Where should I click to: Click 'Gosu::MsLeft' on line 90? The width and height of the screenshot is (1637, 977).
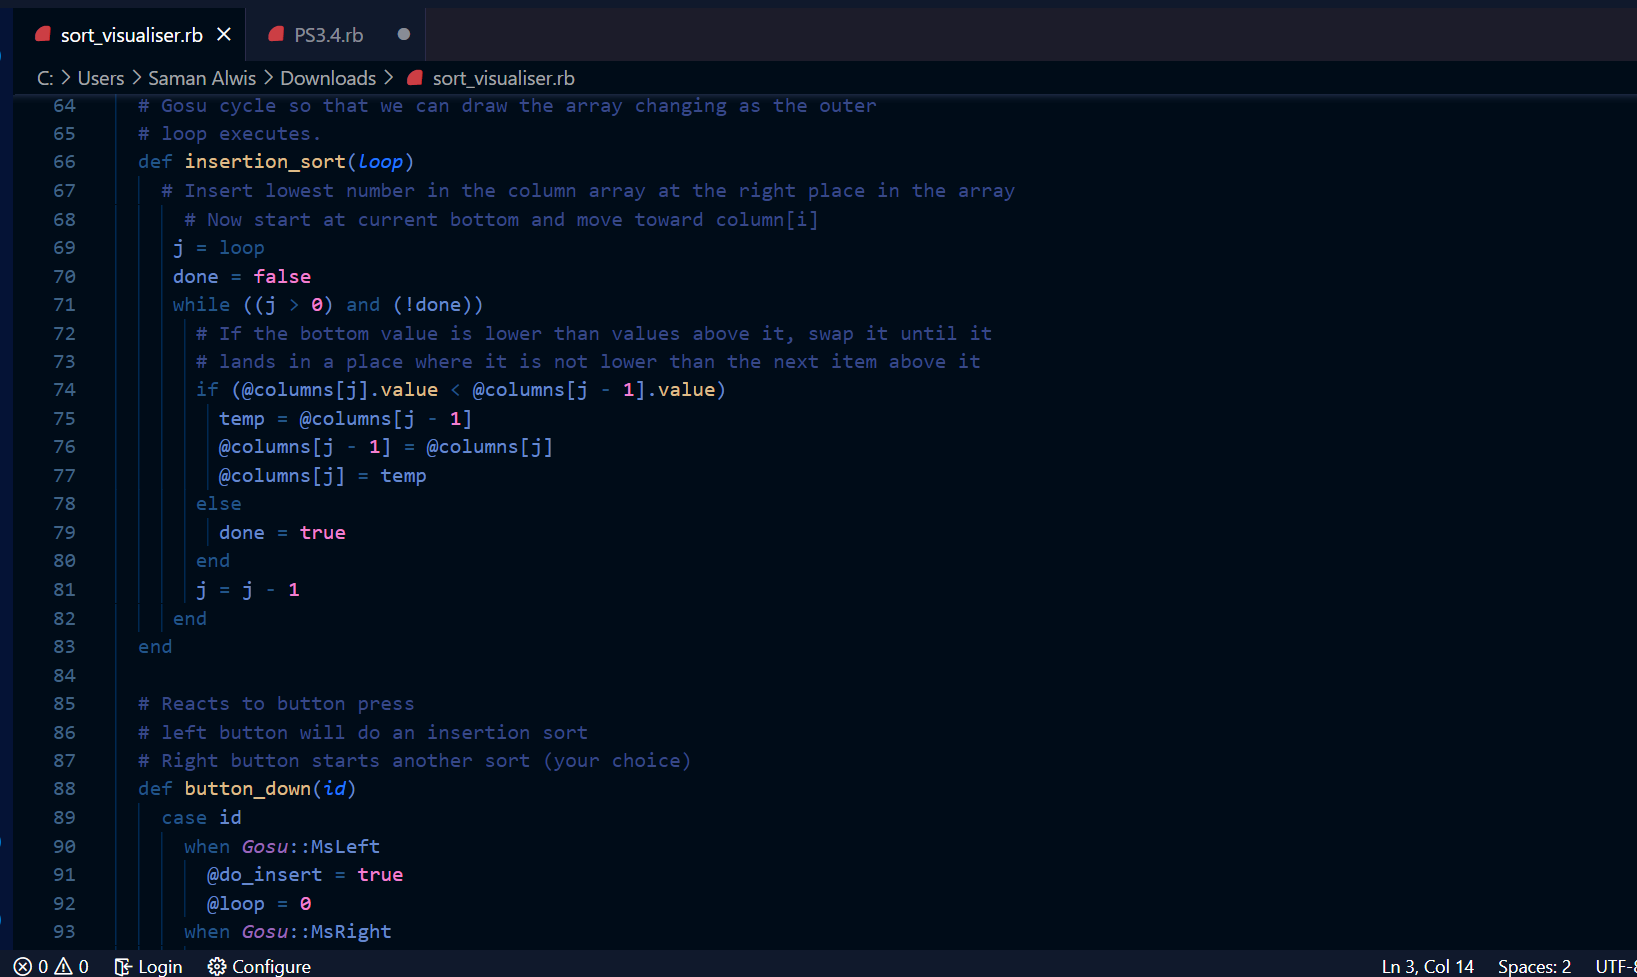point(310,847)
